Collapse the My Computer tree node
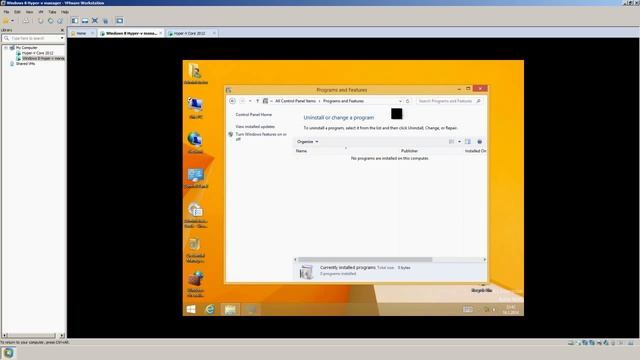The height and width of the screenshot is (360, 640). coord(6,48)
